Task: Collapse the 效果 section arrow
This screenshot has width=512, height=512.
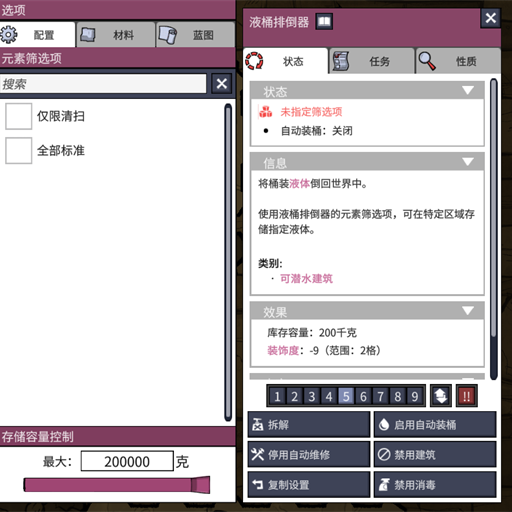Action: click(468, 311)
